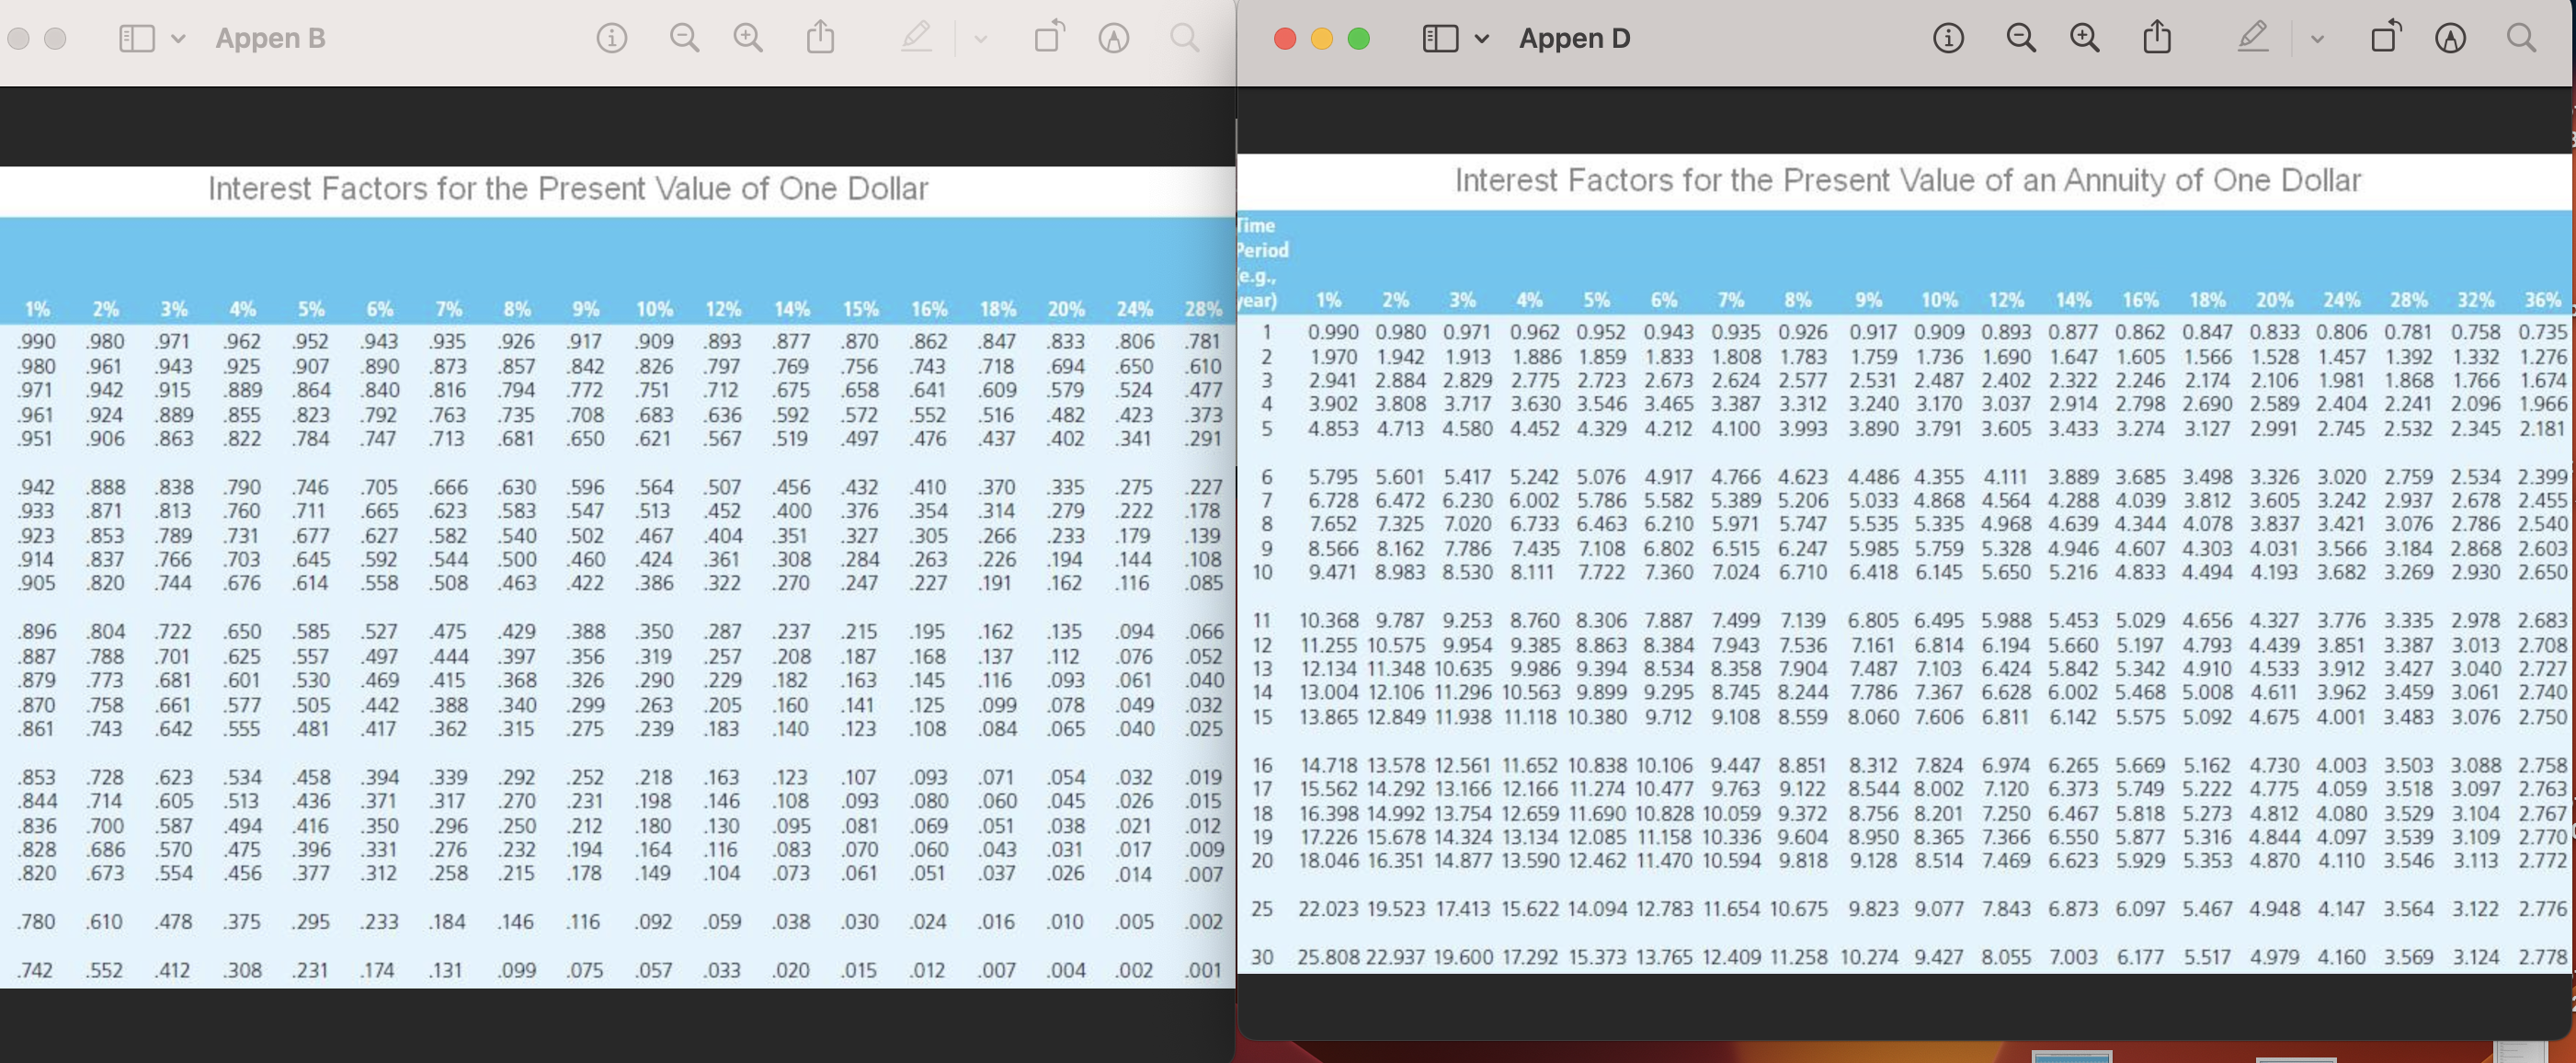The image size is (2576, 1063).
Task: Zoom out in the Appen B window
Action: 684,38
